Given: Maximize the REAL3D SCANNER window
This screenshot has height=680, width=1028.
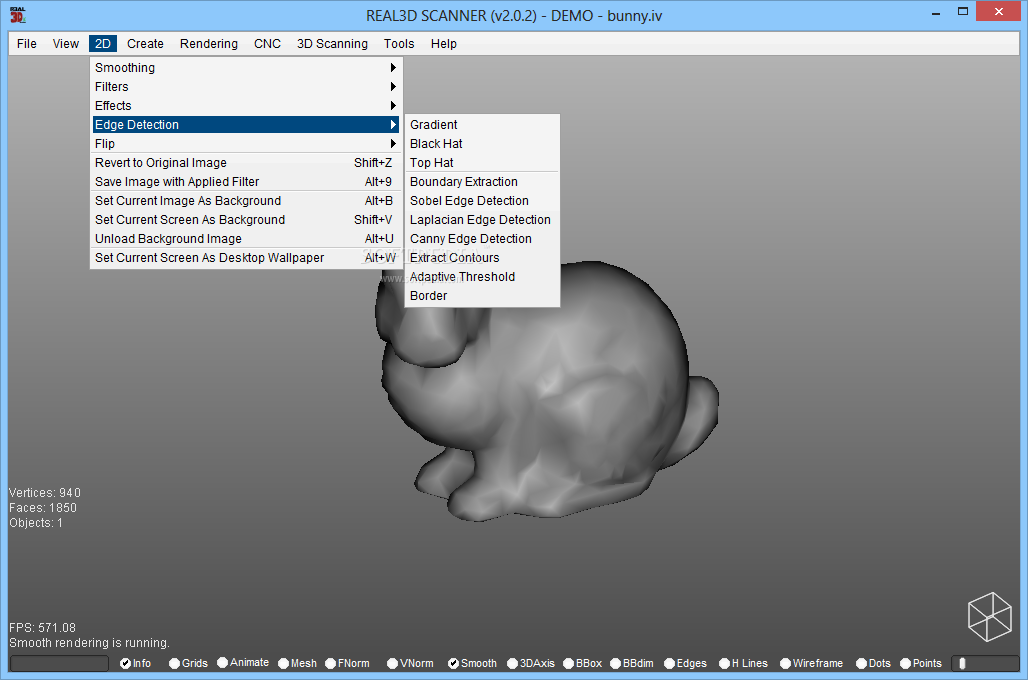Looking at the screenshot, I should click(962, 12).
